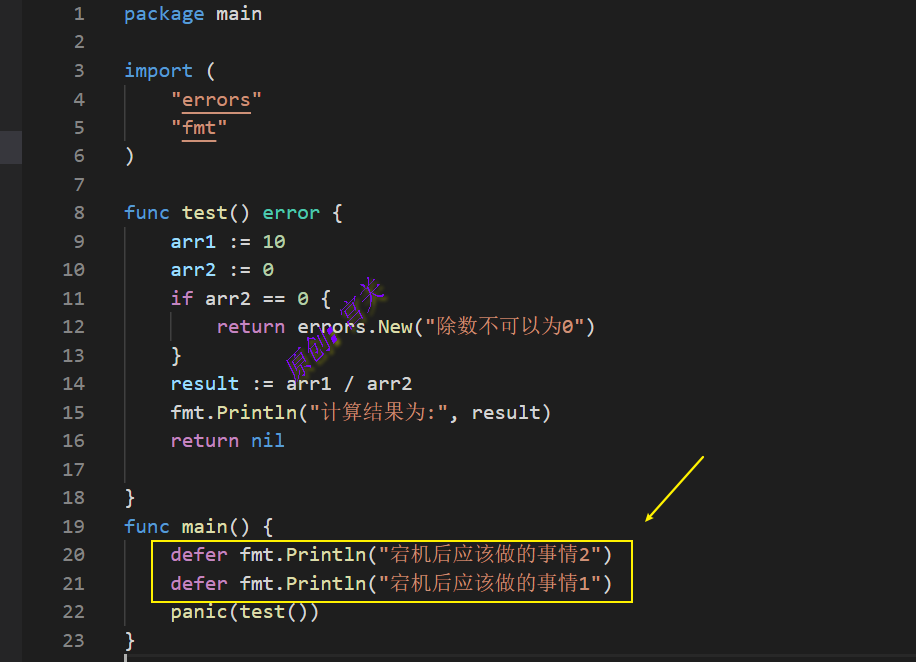
Task: Place cursor on the "import" keyword
Action: pos(158,71)
